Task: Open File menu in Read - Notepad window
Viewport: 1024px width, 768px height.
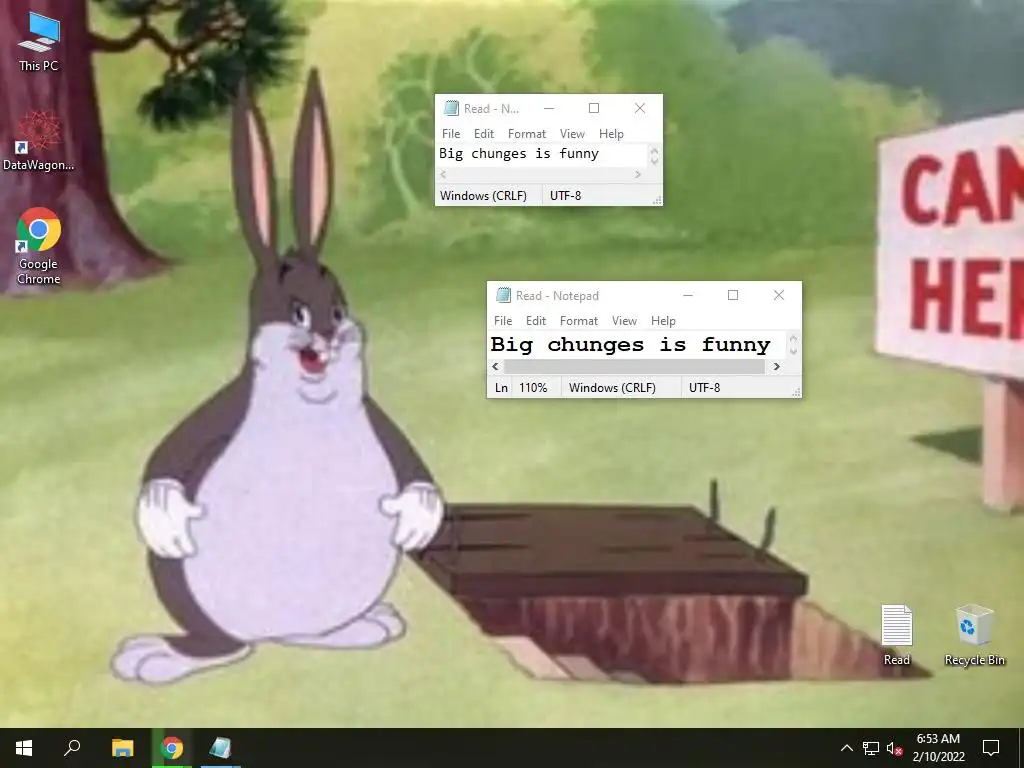Action: [x=503, y=321]
